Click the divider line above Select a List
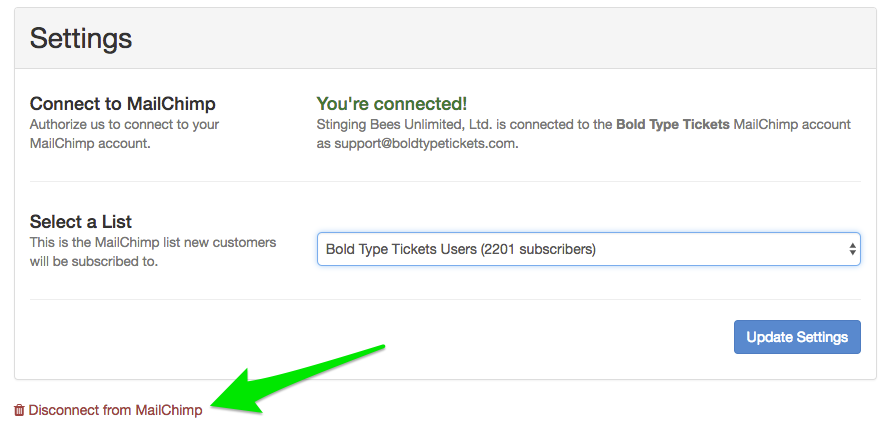886x429 pixels. (445, 181)
